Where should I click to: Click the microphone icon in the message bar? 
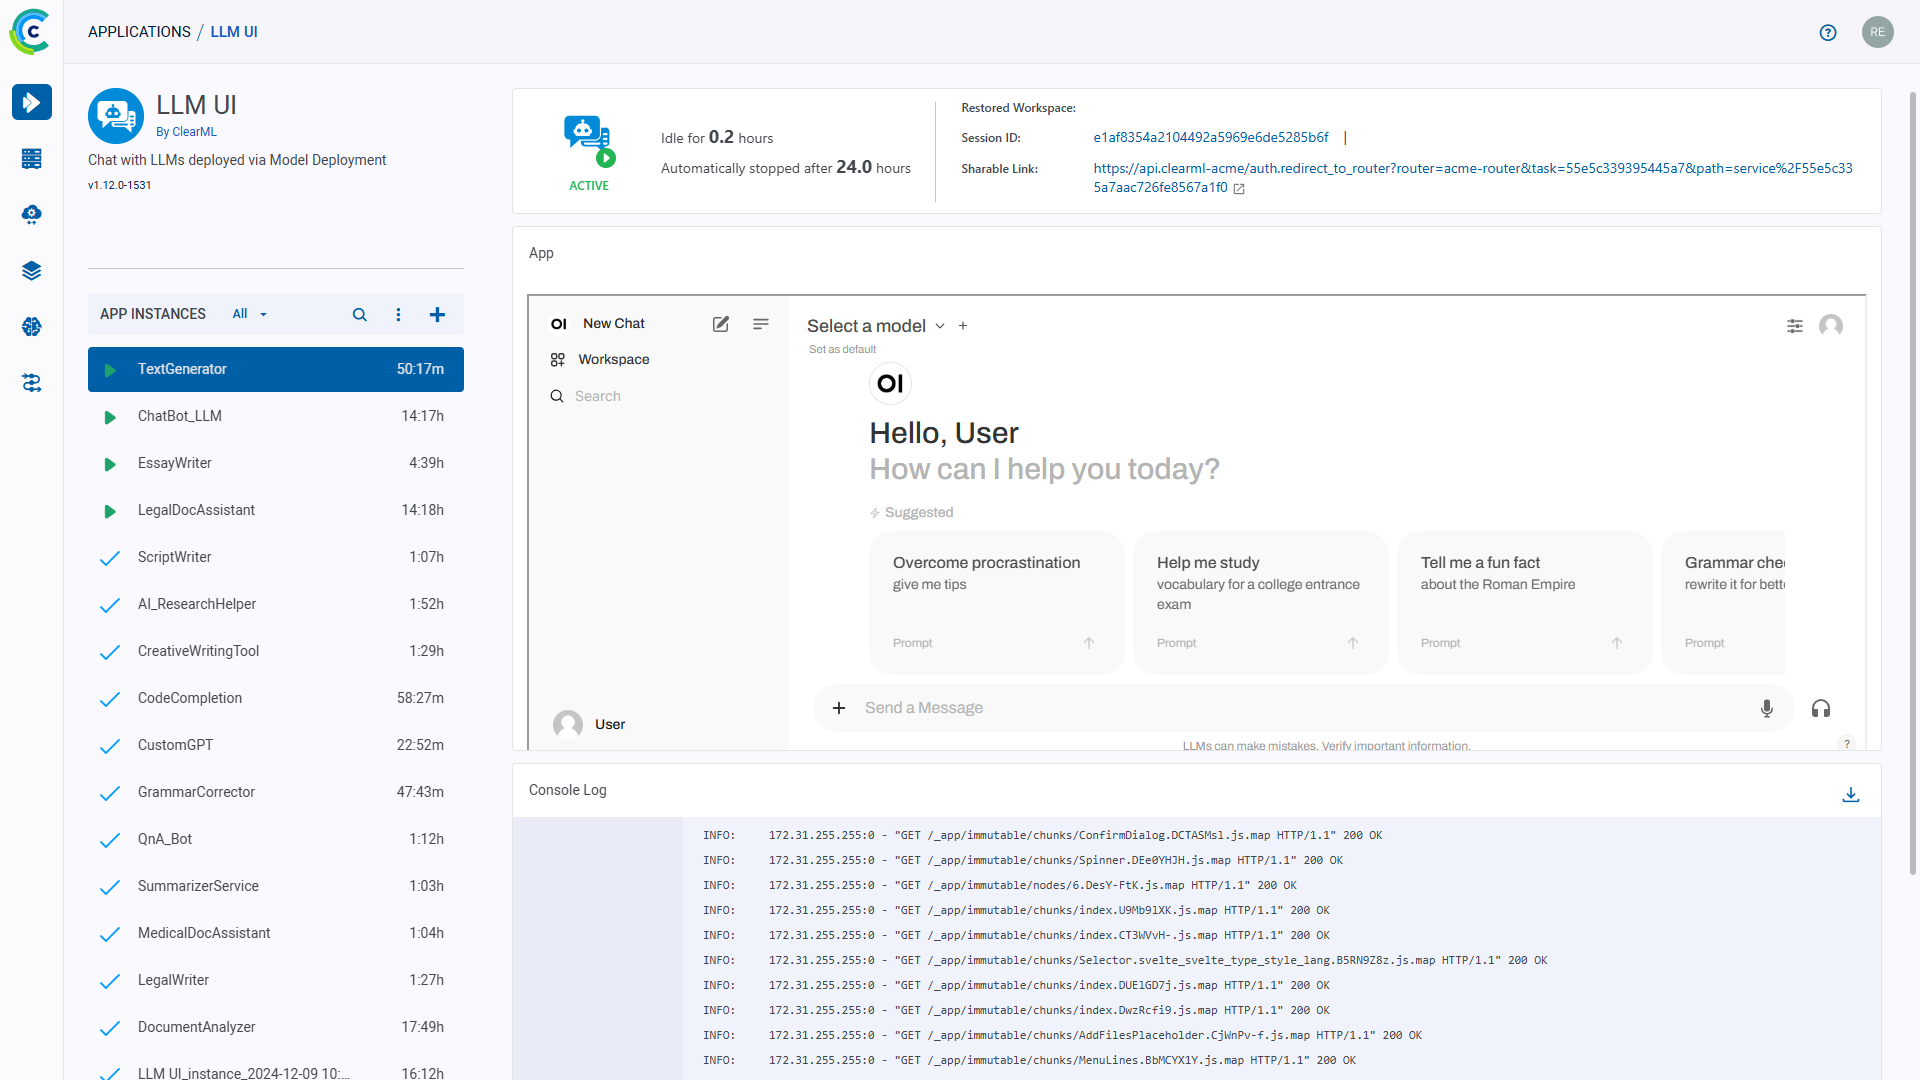coord(1767,708)
